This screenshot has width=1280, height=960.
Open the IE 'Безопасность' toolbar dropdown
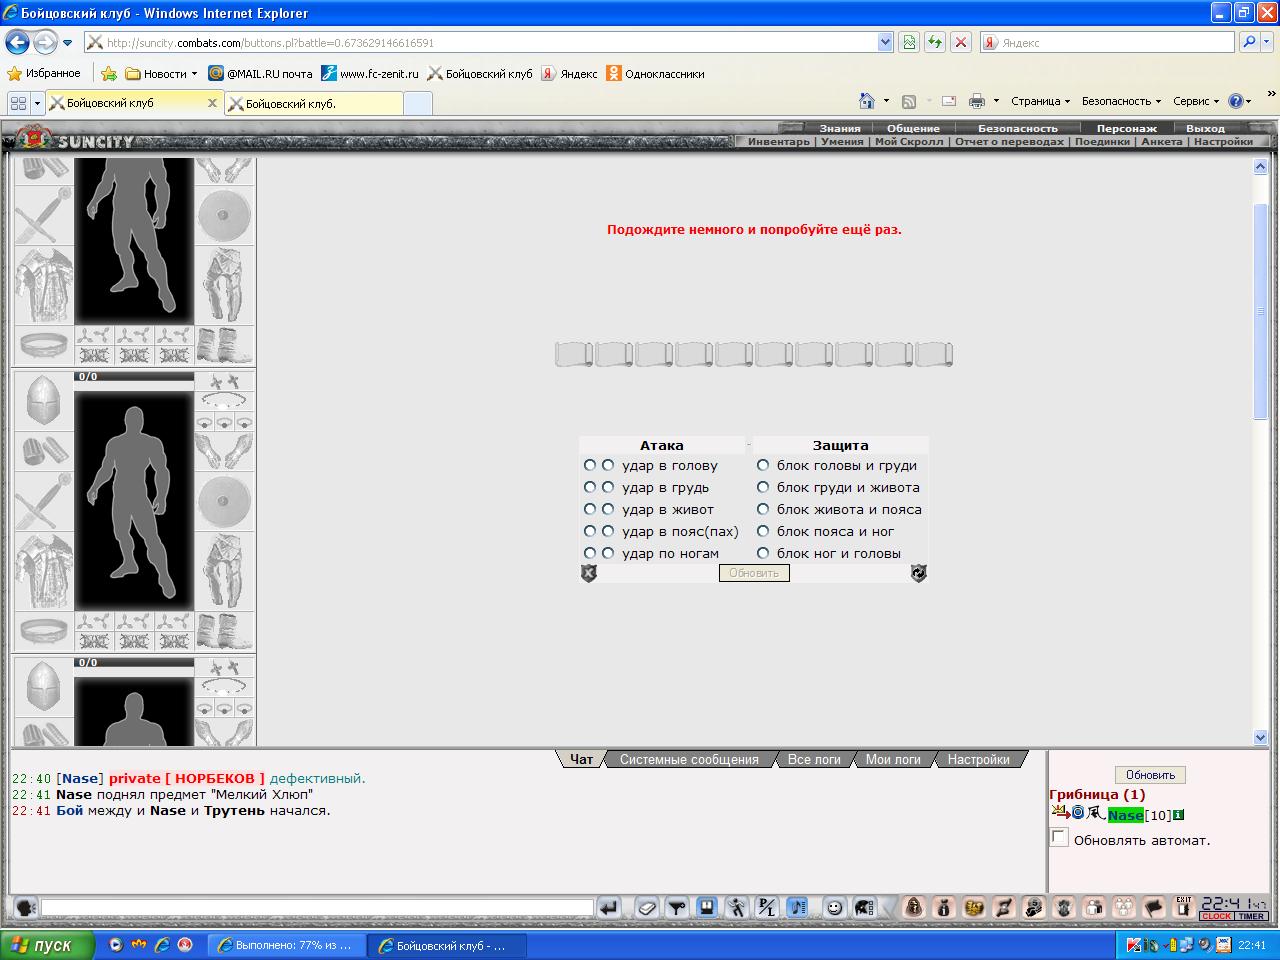(1121, 101)
